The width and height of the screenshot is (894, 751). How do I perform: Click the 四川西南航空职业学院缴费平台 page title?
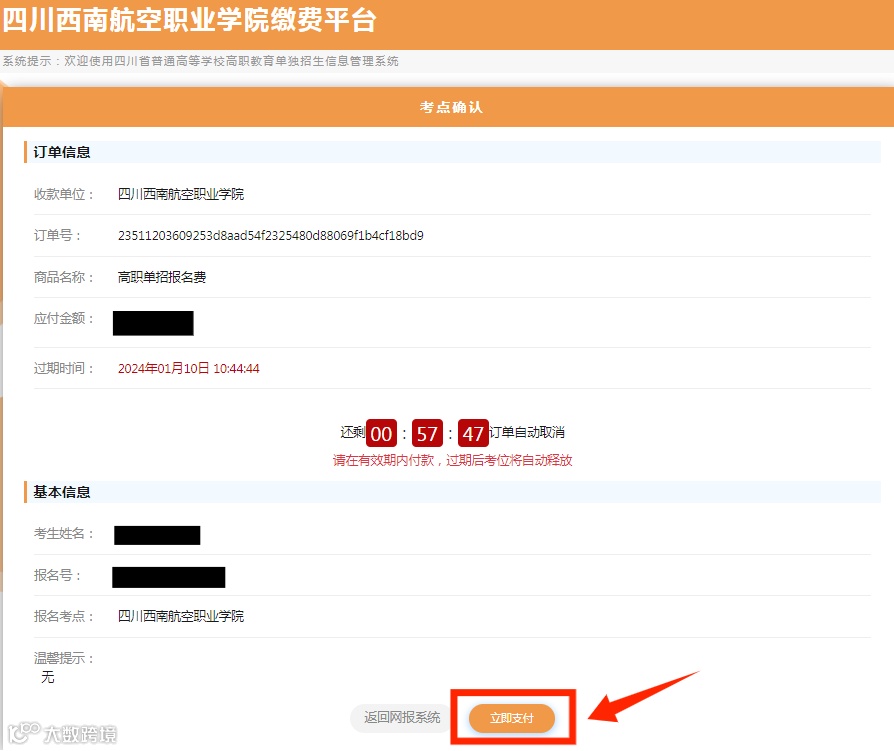(x=190, y=21)
